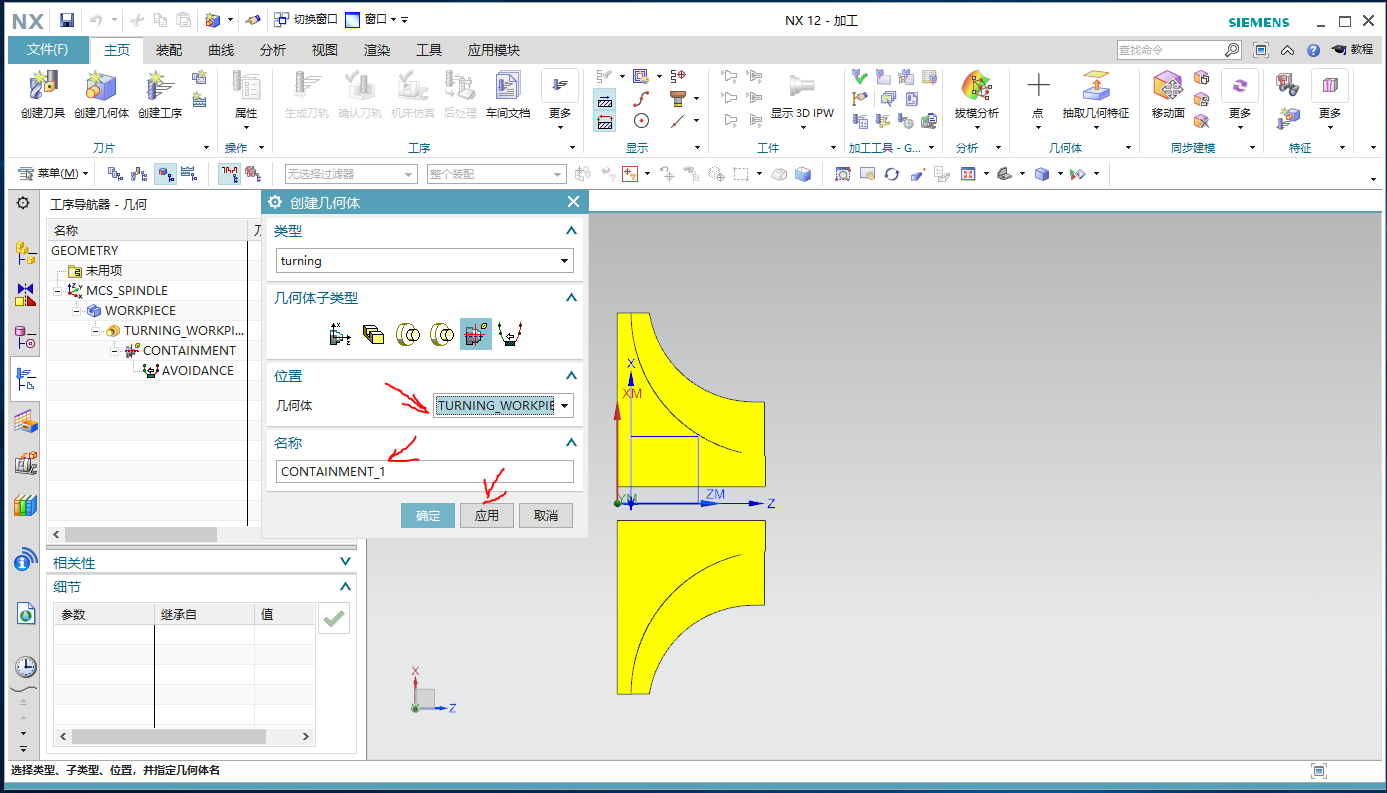Collapse the WORKPIECE tree node
Screen dimensions: 1387x793
point(78,310)
